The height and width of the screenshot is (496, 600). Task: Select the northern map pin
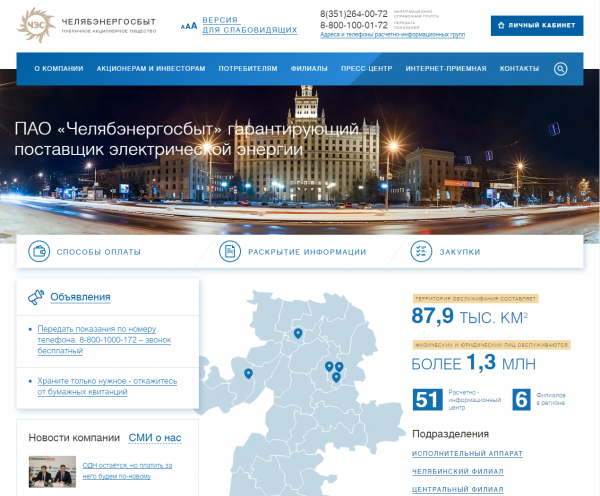[298, 333]
